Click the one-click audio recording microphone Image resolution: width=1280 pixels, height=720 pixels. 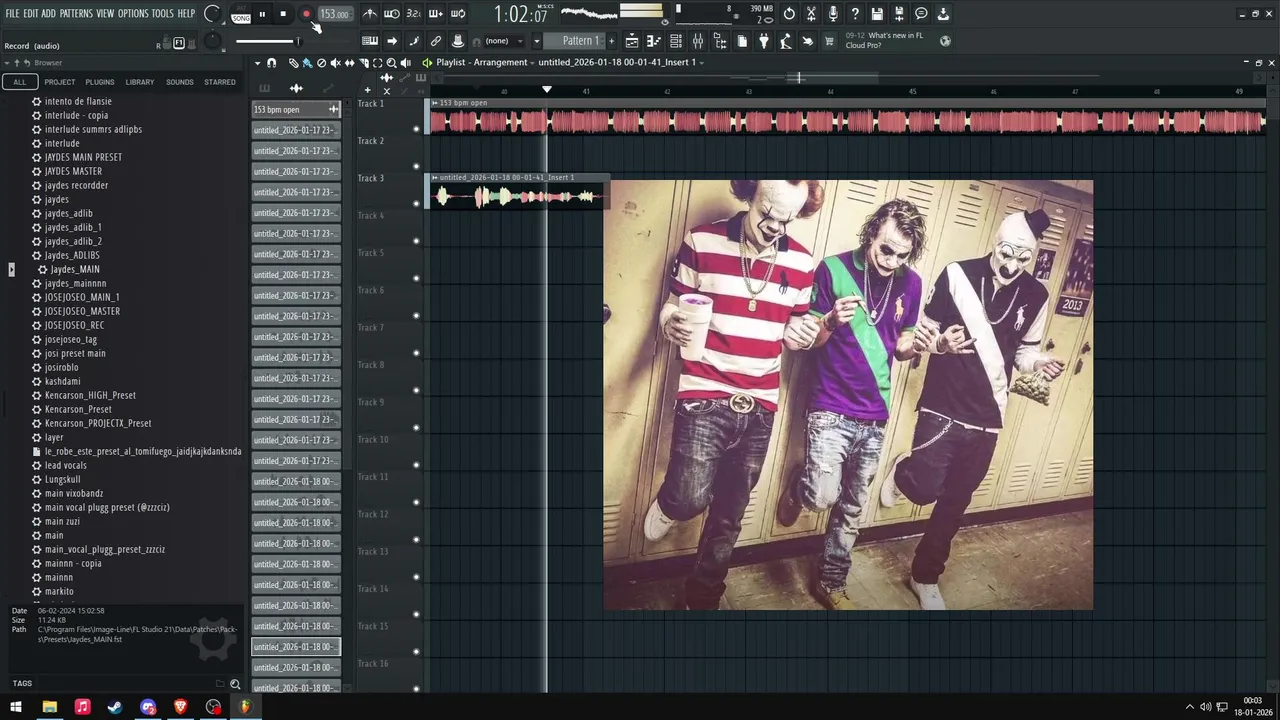click(833, 14)
